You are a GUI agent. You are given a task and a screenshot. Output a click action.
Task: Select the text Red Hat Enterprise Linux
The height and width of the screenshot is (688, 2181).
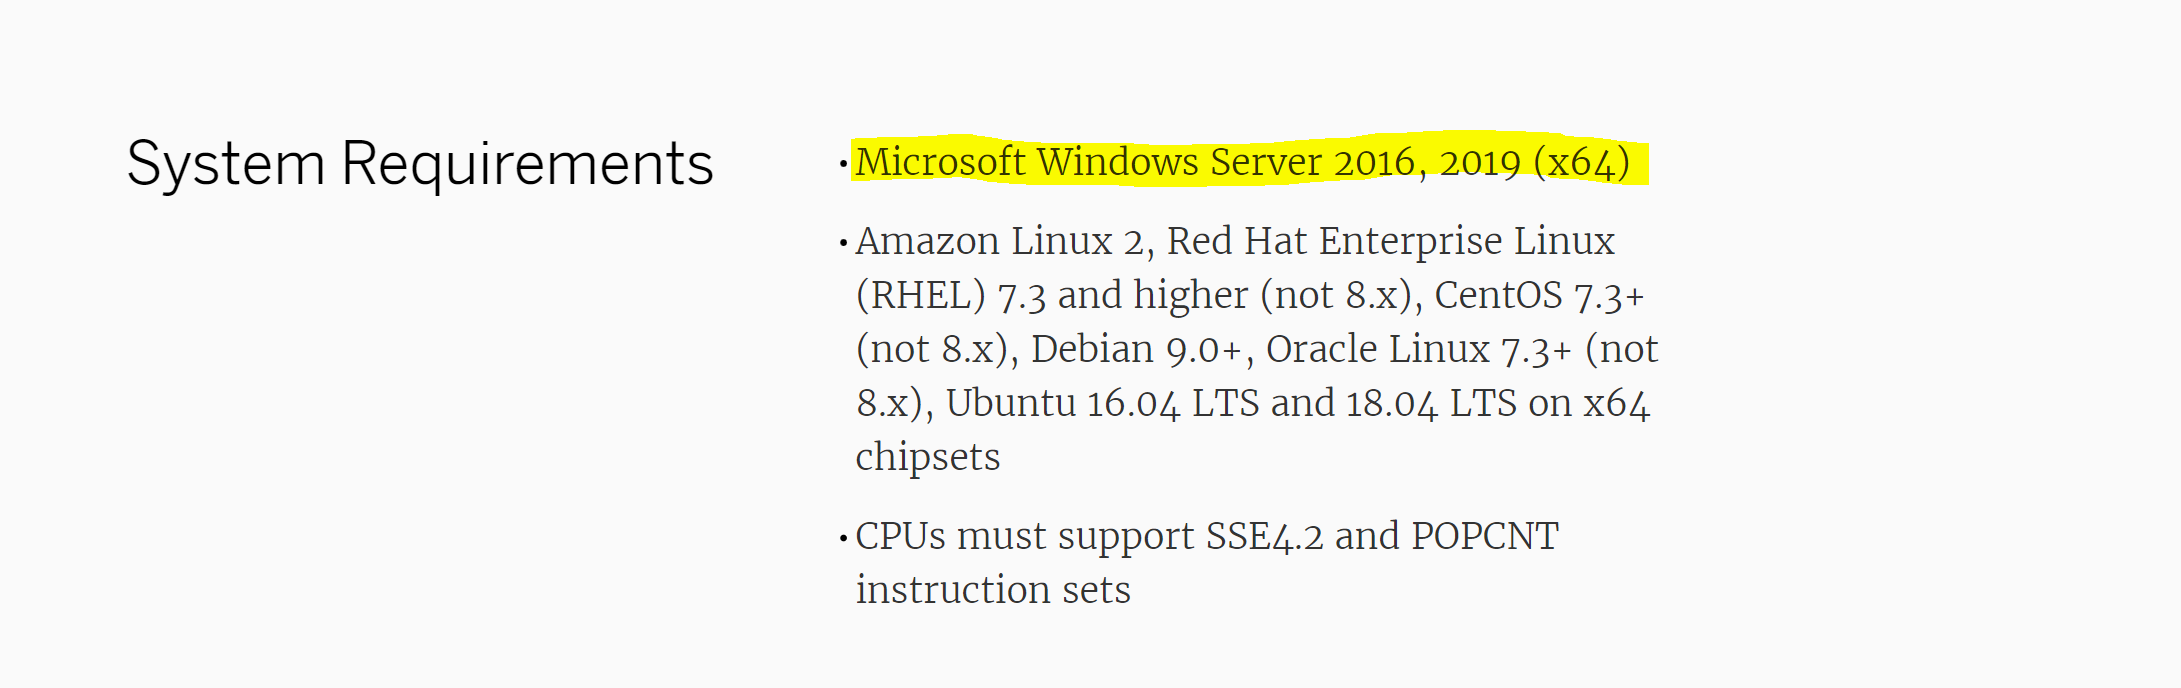click(1391, 241)
